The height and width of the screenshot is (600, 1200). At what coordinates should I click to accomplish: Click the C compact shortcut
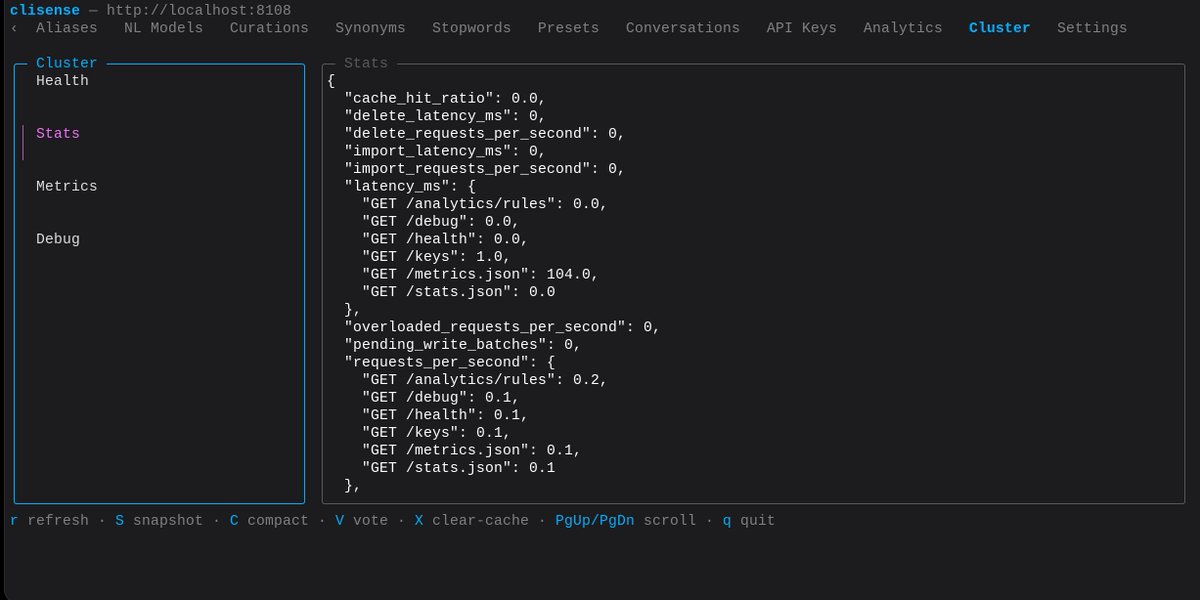(269, 521)
